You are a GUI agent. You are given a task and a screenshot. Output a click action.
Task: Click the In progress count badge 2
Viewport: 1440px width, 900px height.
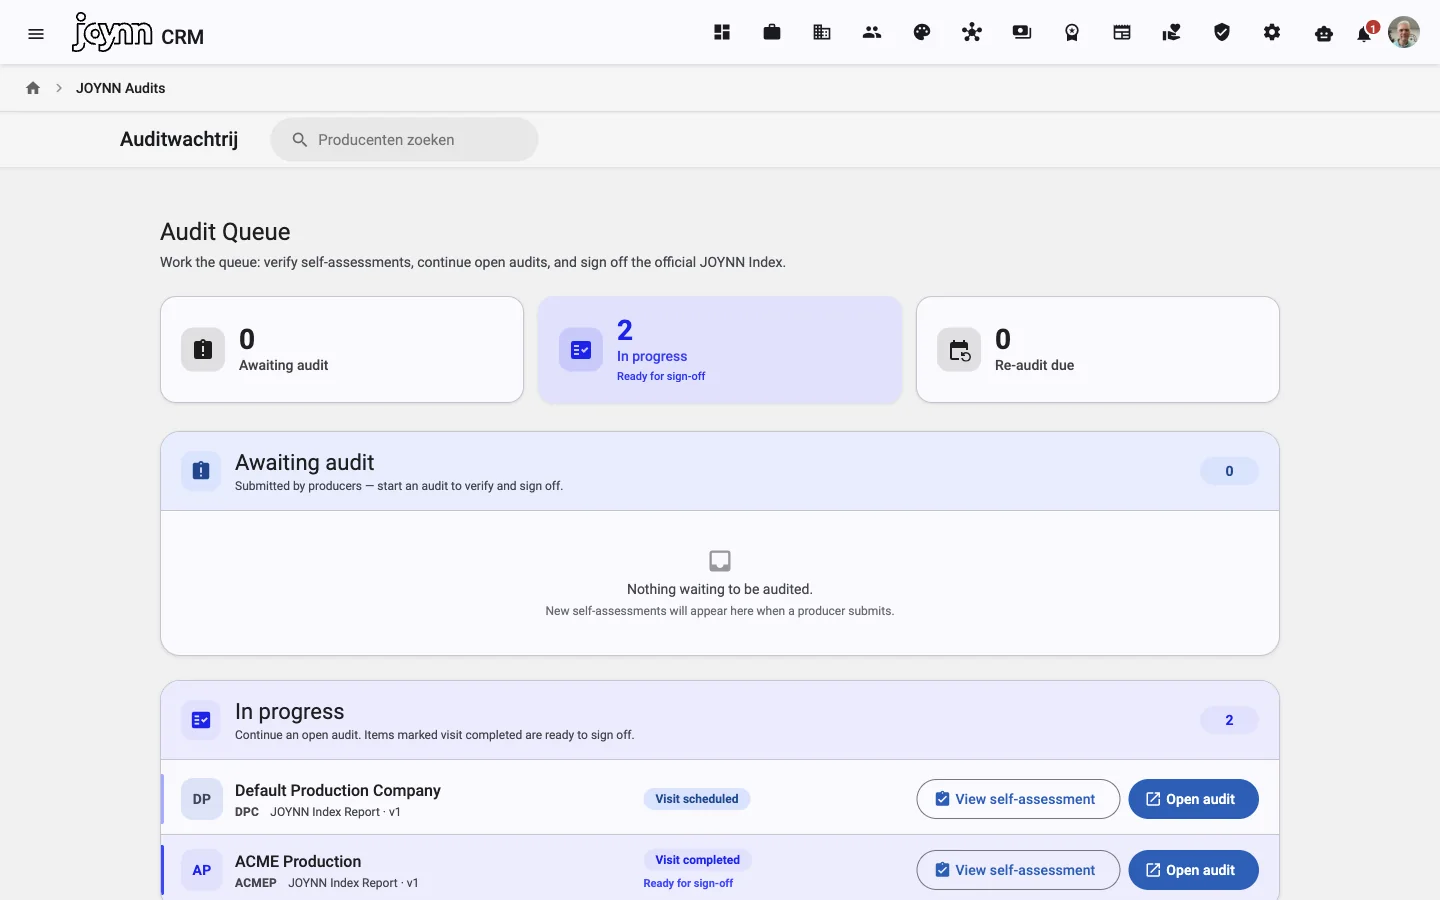pyautogui.click(x=1229, y=720)
